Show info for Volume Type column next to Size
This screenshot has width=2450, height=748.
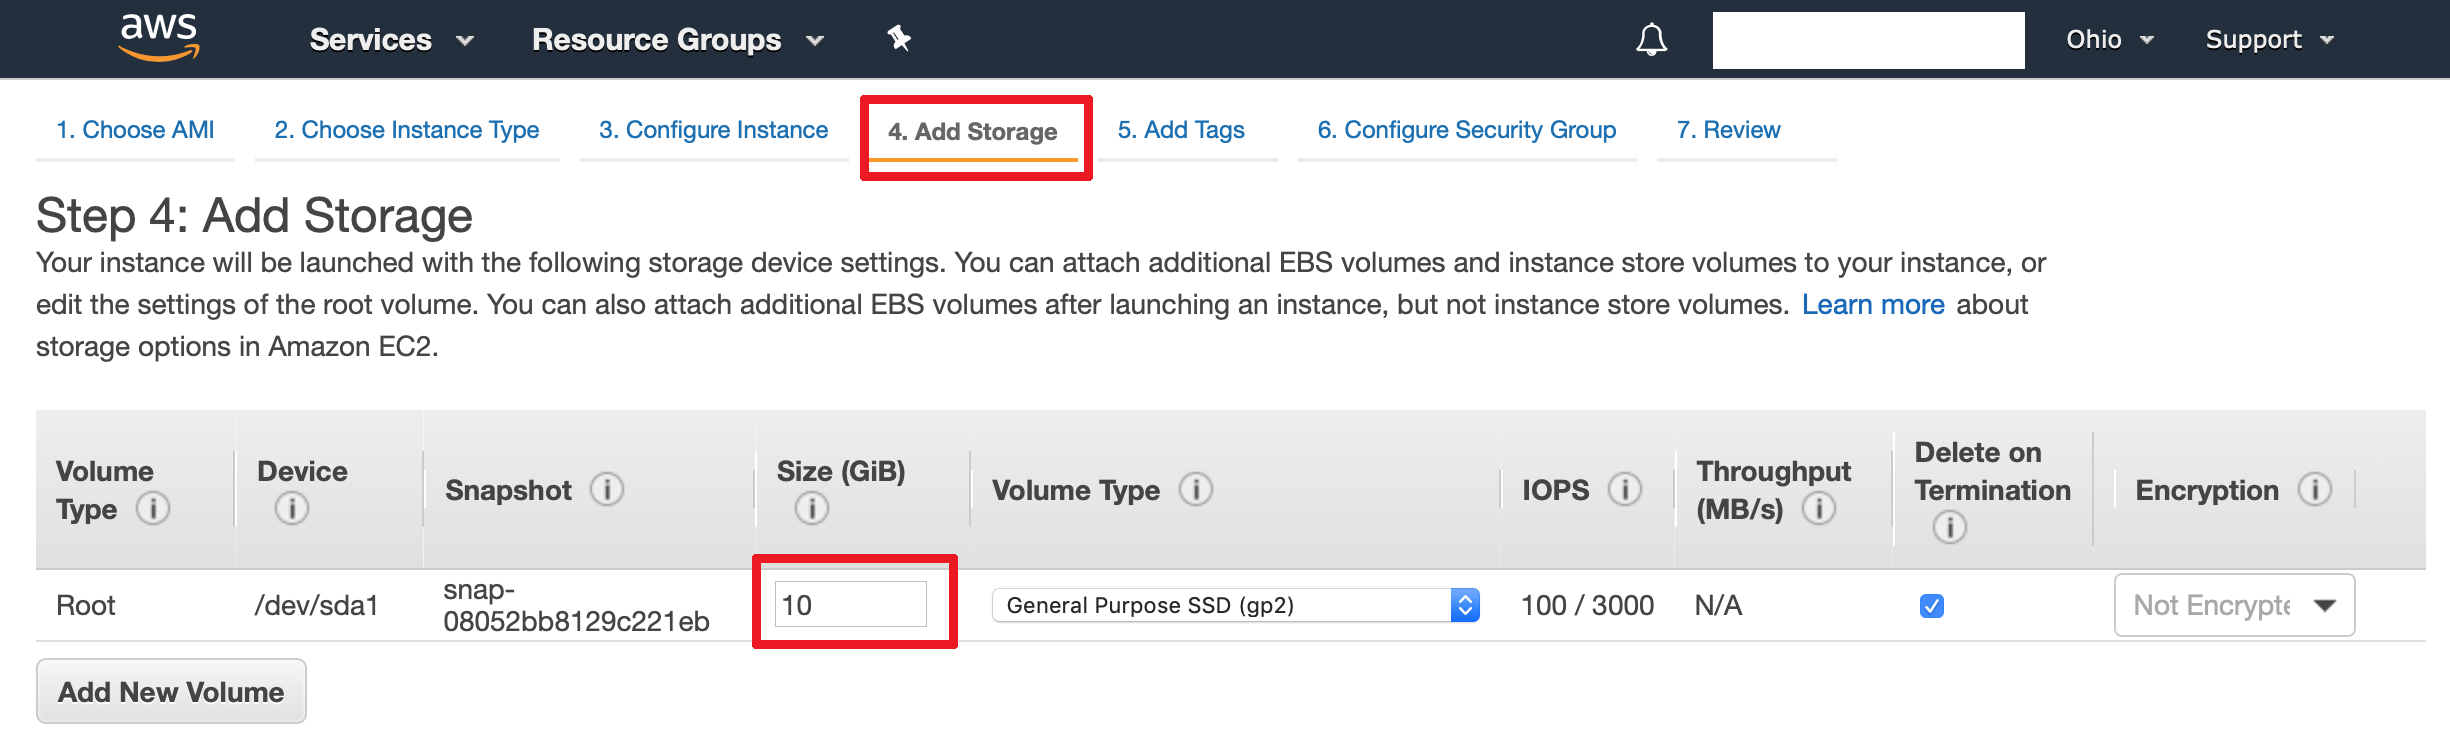tap(1195, 490)
